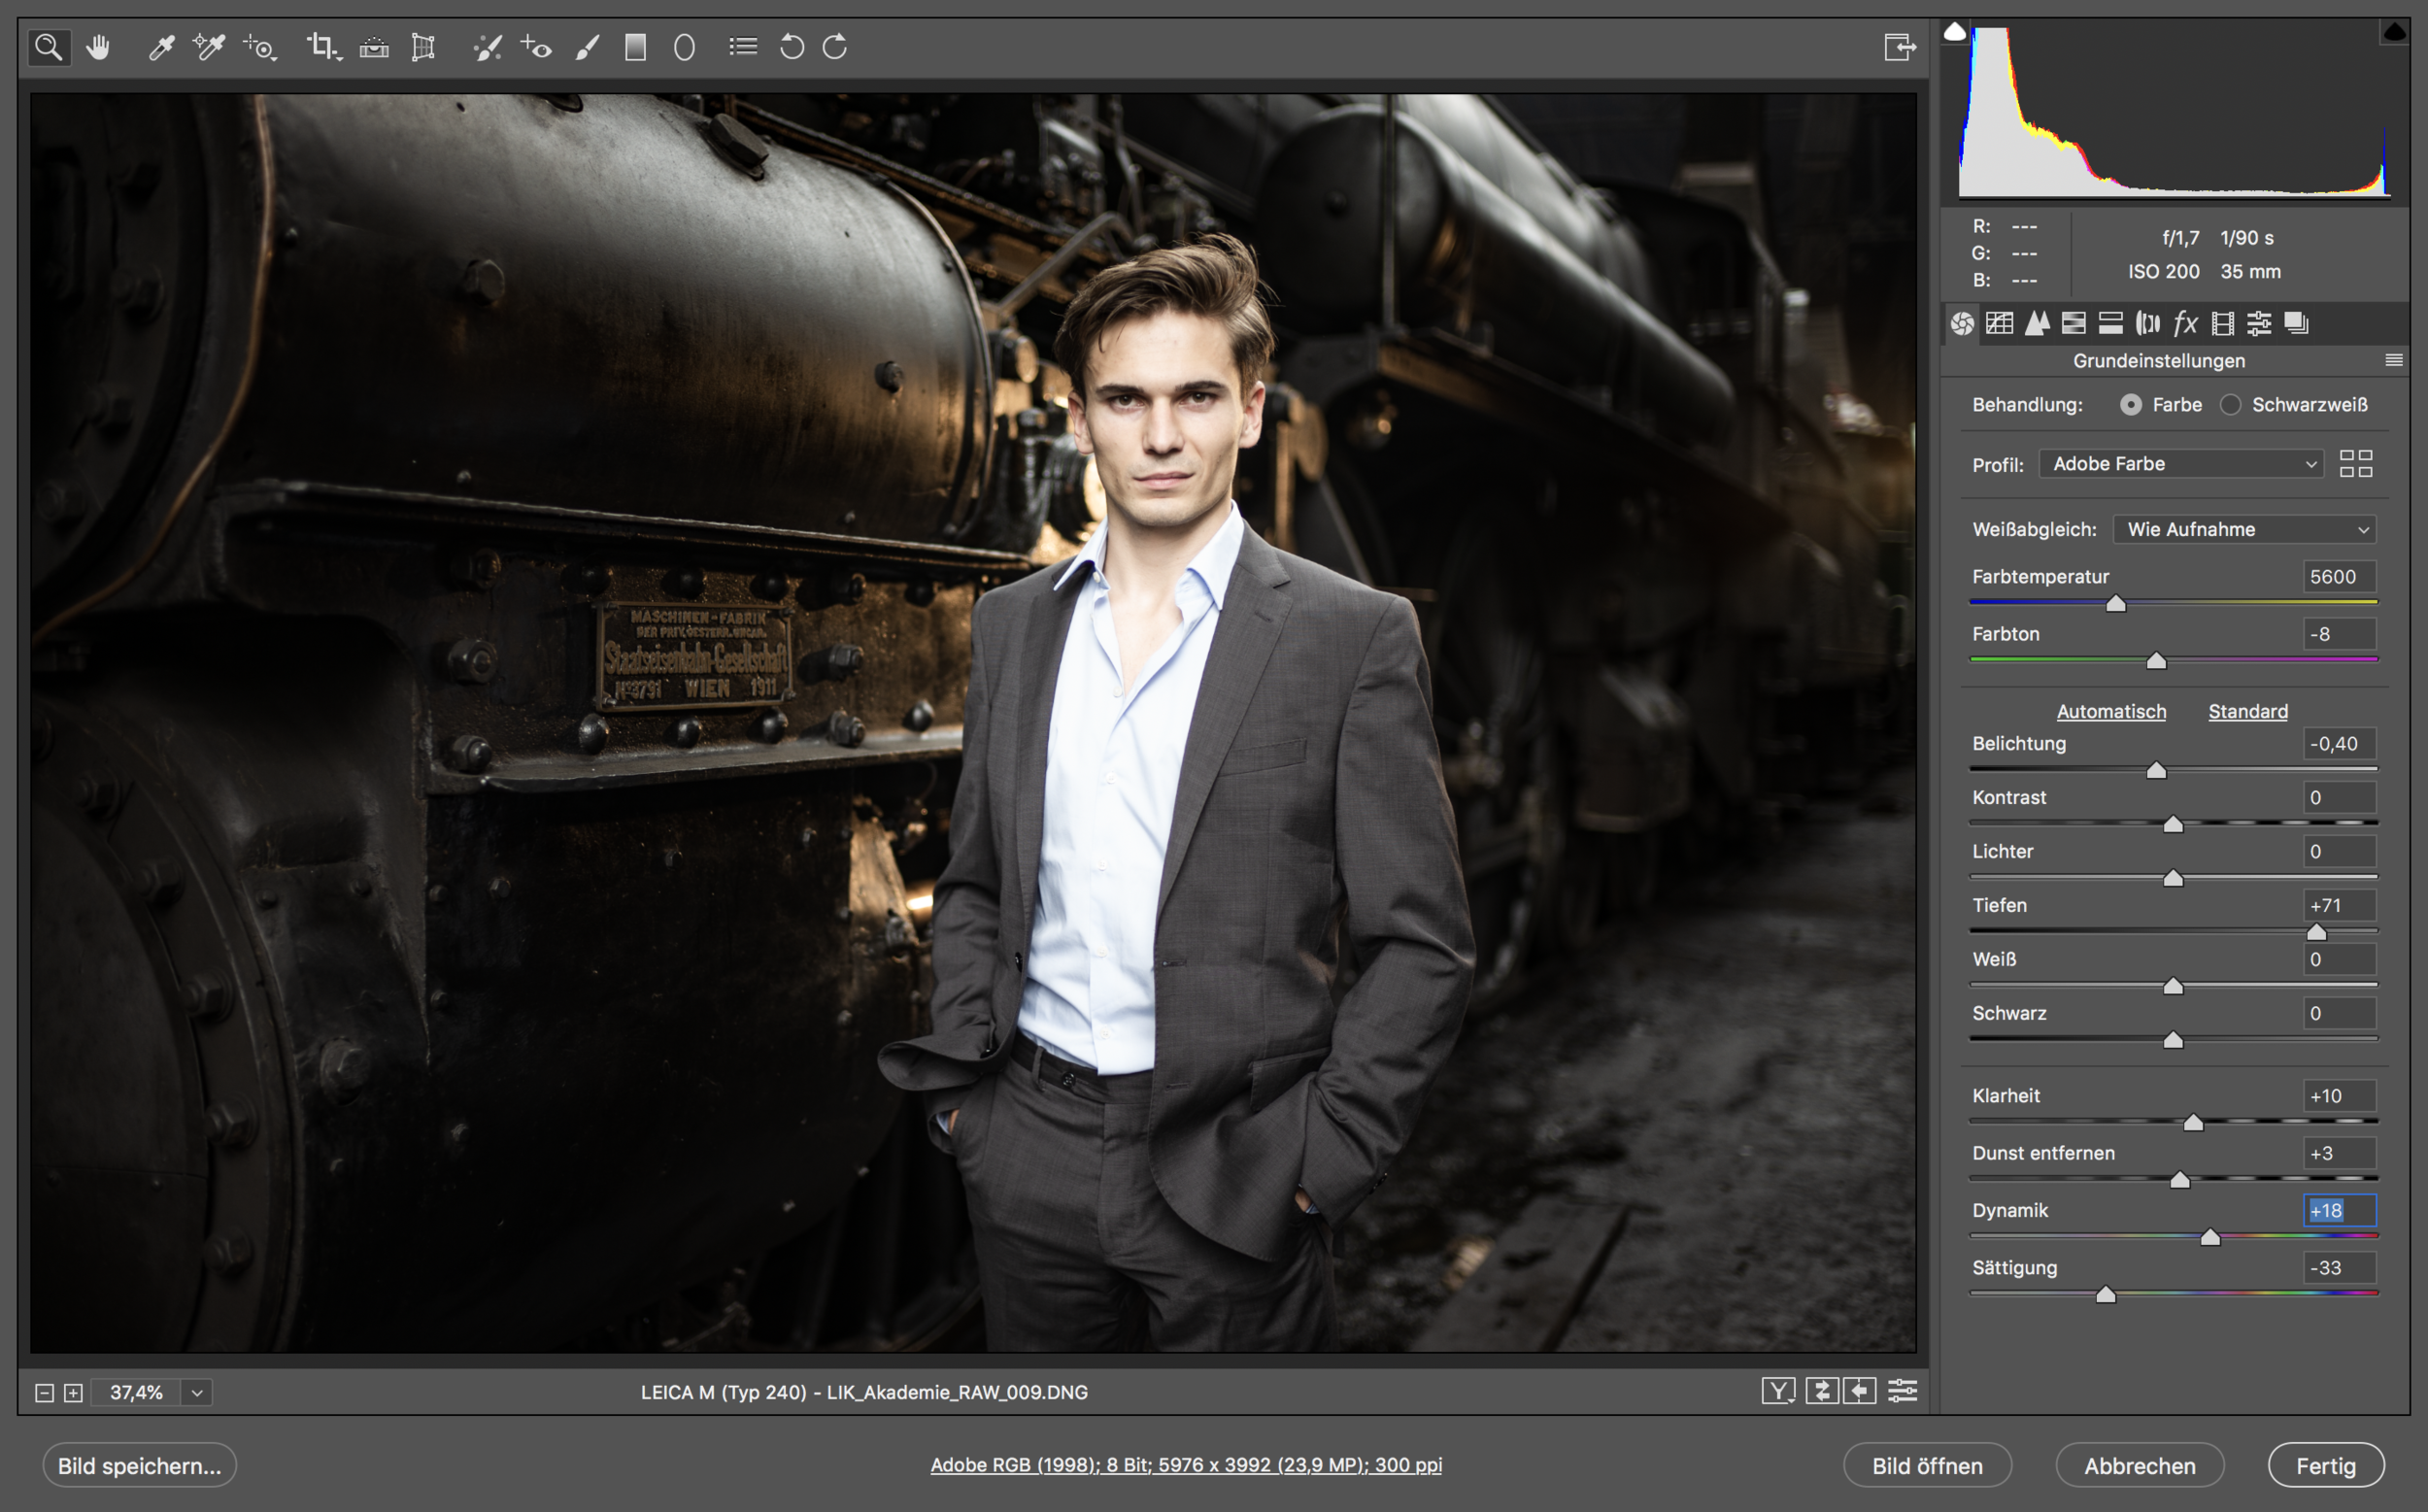
Task: Select the Zoom tool
Action: tap(48, 47)
